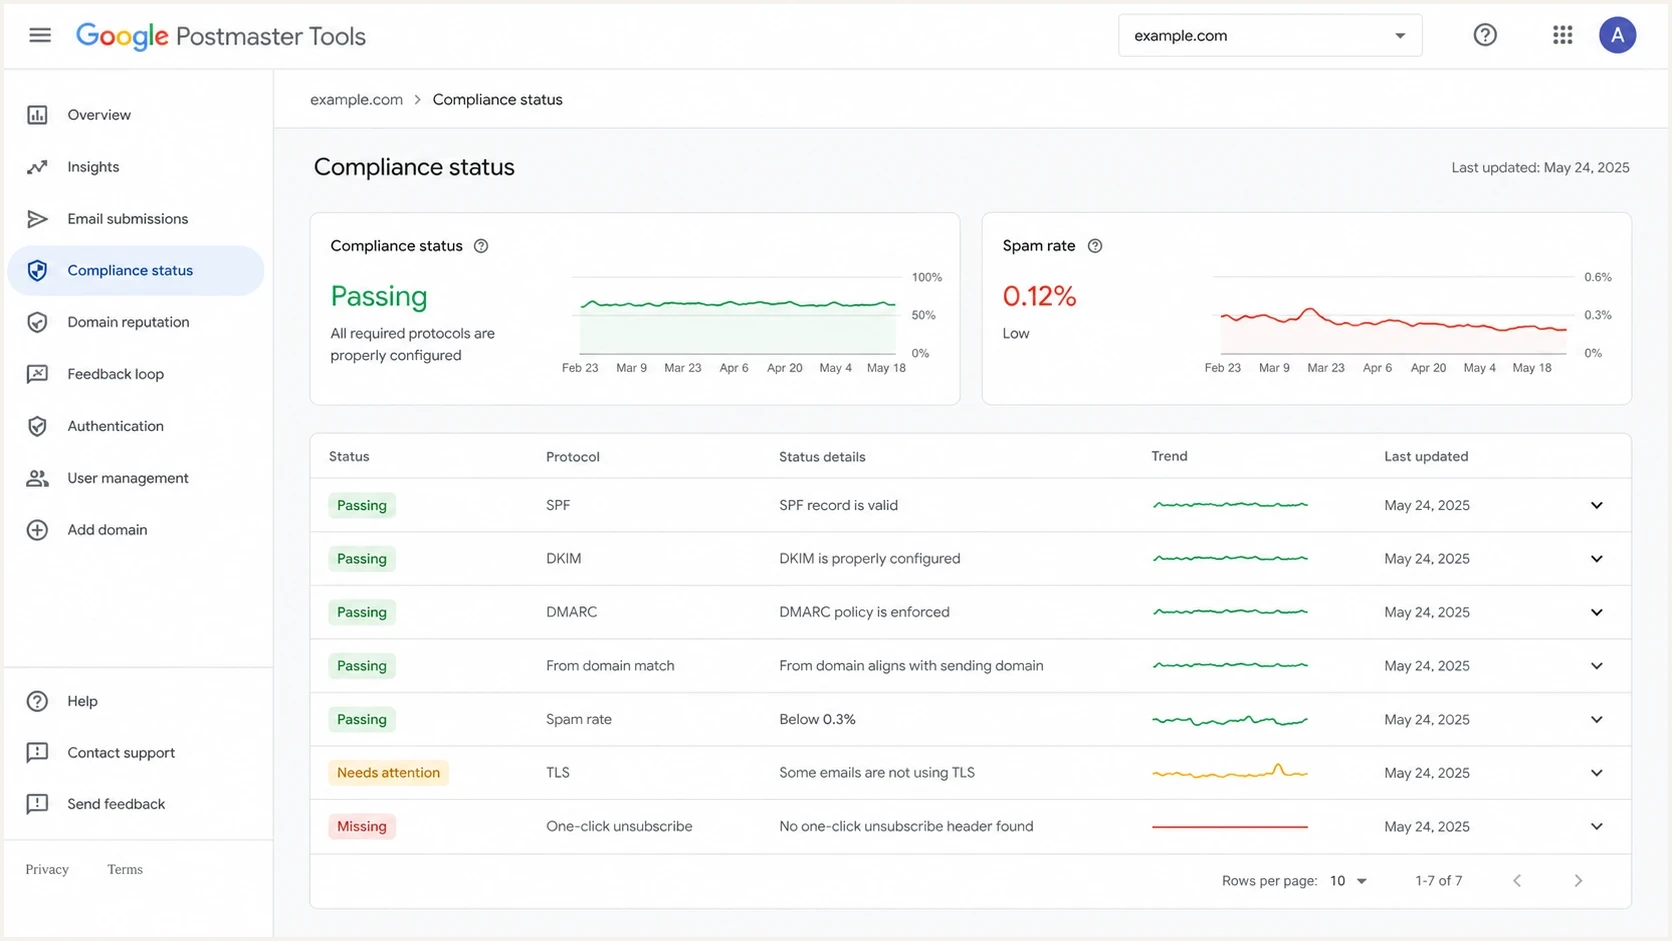Click 'DMARC policy is enforced' text
Viewport: 1672px width, 941px height.
point(864,612)
